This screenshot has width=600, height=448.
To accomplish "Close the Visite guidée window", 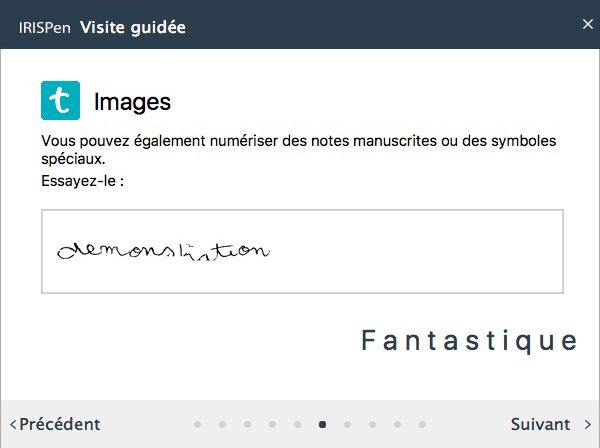I will (x=587, y=23).
